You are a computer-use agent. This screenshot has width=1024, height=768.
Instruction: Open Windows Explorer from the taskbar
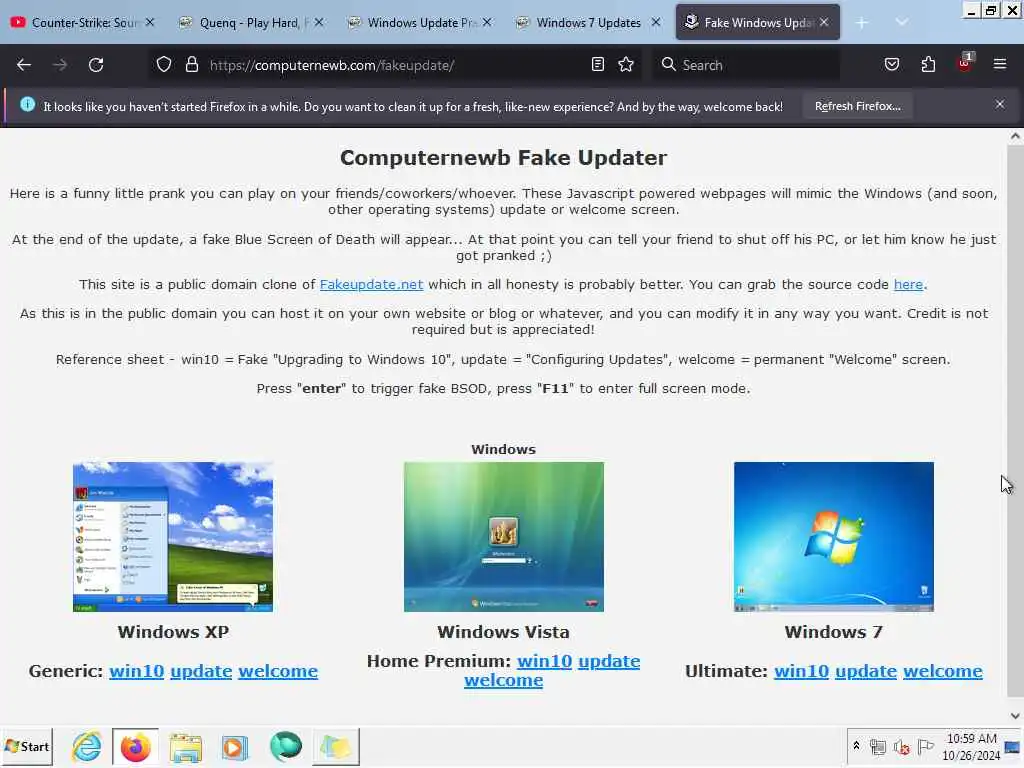coord(185,746)
